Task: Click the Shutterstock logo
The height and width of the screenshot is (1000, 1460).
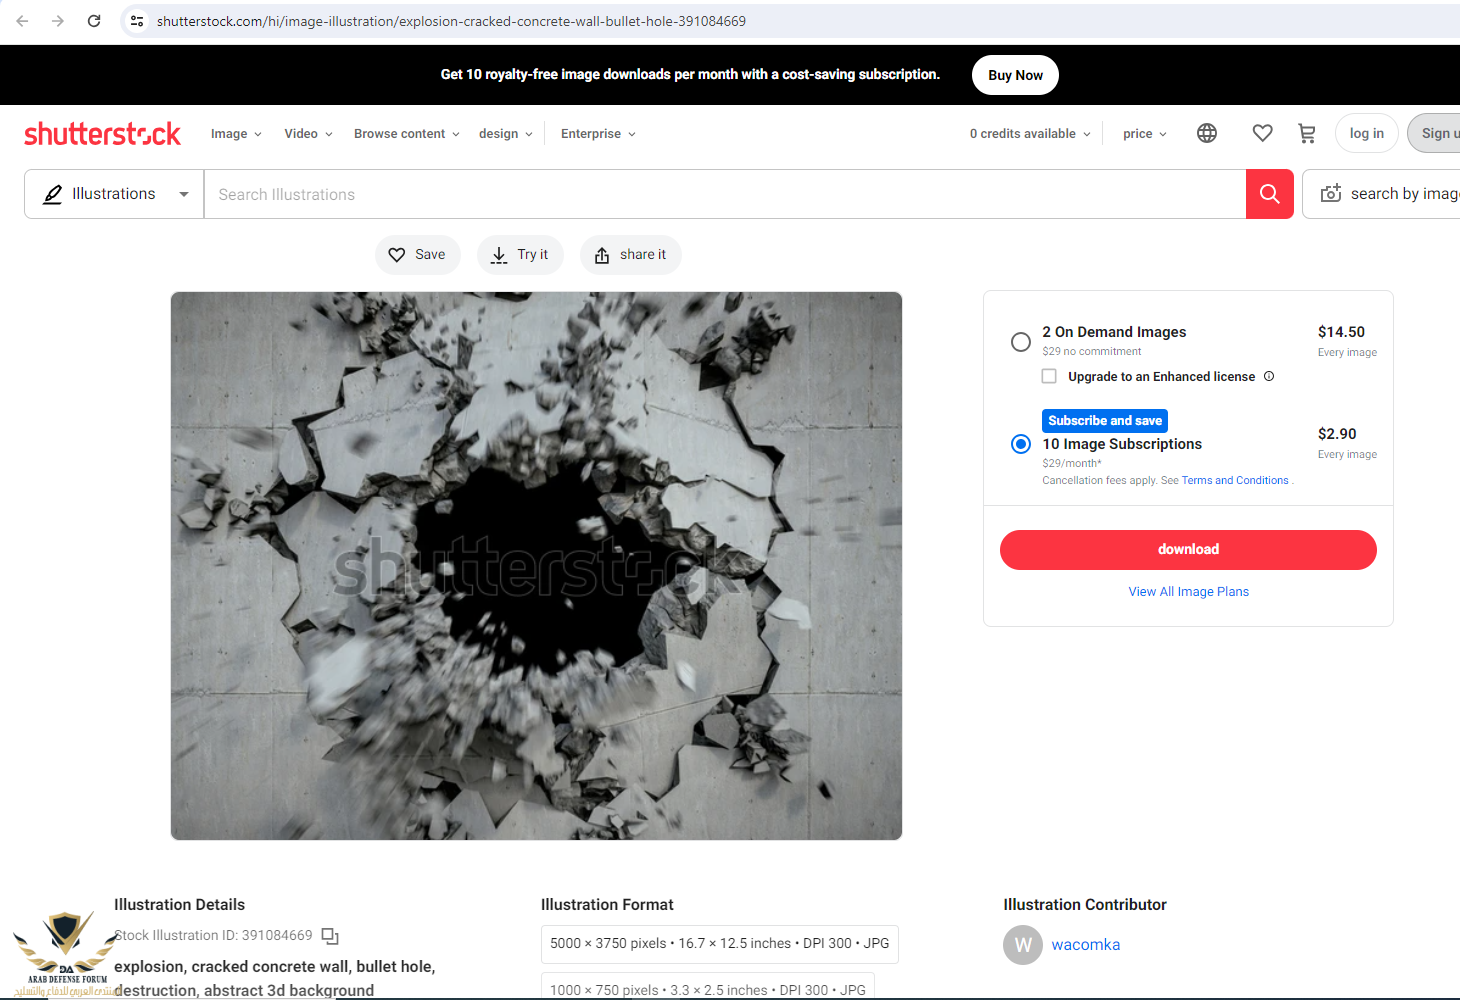Action: (x=102, y=134)
